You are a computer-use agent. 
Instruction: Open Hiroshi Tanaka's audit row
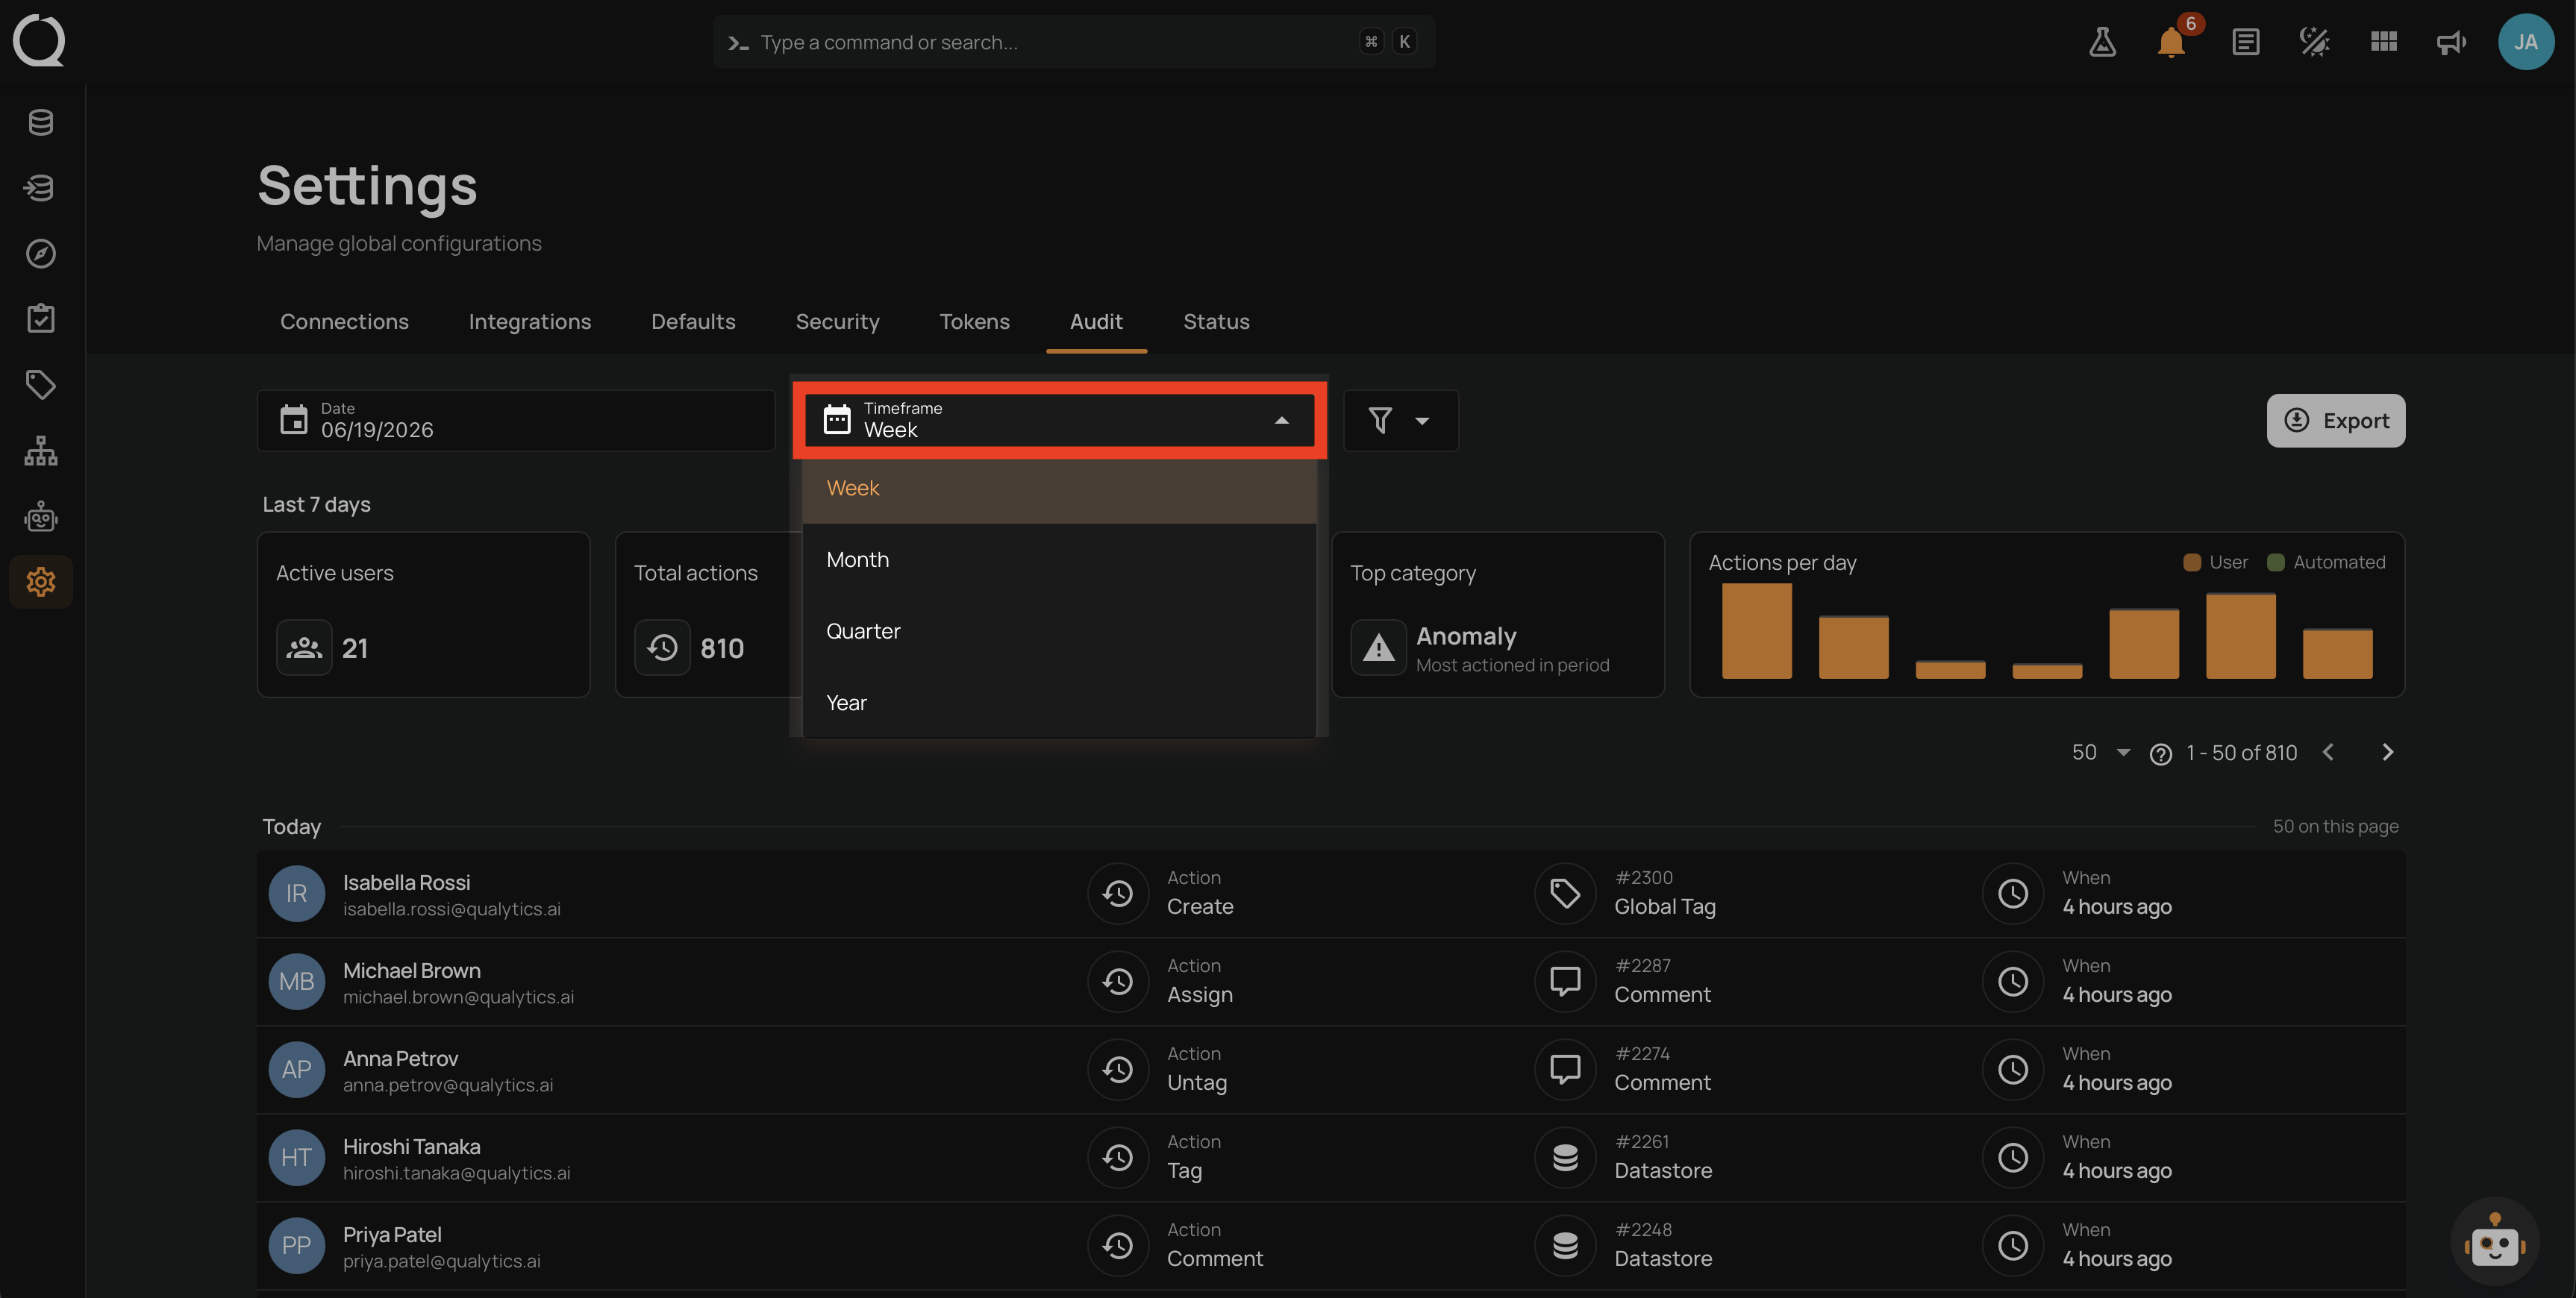tap(1330, 1157)
